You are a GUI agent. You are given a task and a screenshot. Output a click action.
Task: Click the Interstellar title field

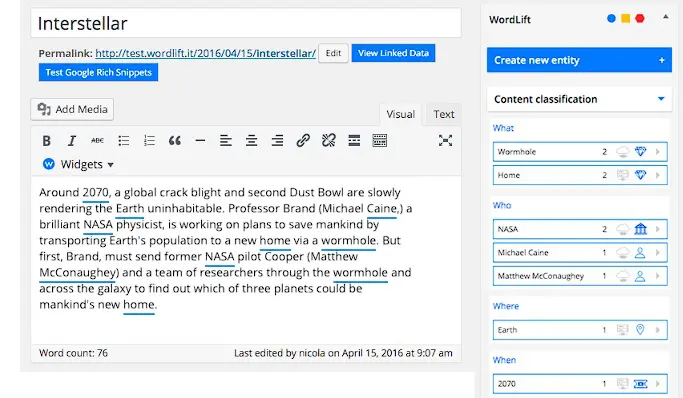coord(246,23)
